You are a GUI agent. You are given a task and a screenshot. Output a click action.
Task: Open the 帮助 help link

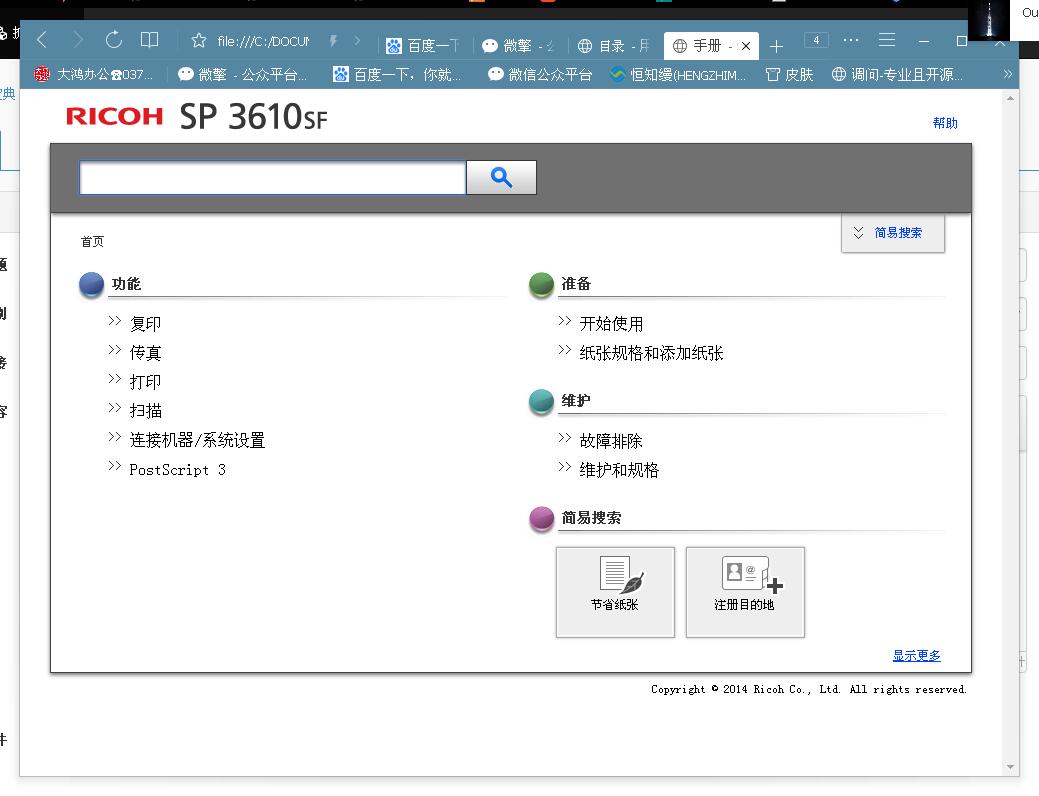[945, 123]
